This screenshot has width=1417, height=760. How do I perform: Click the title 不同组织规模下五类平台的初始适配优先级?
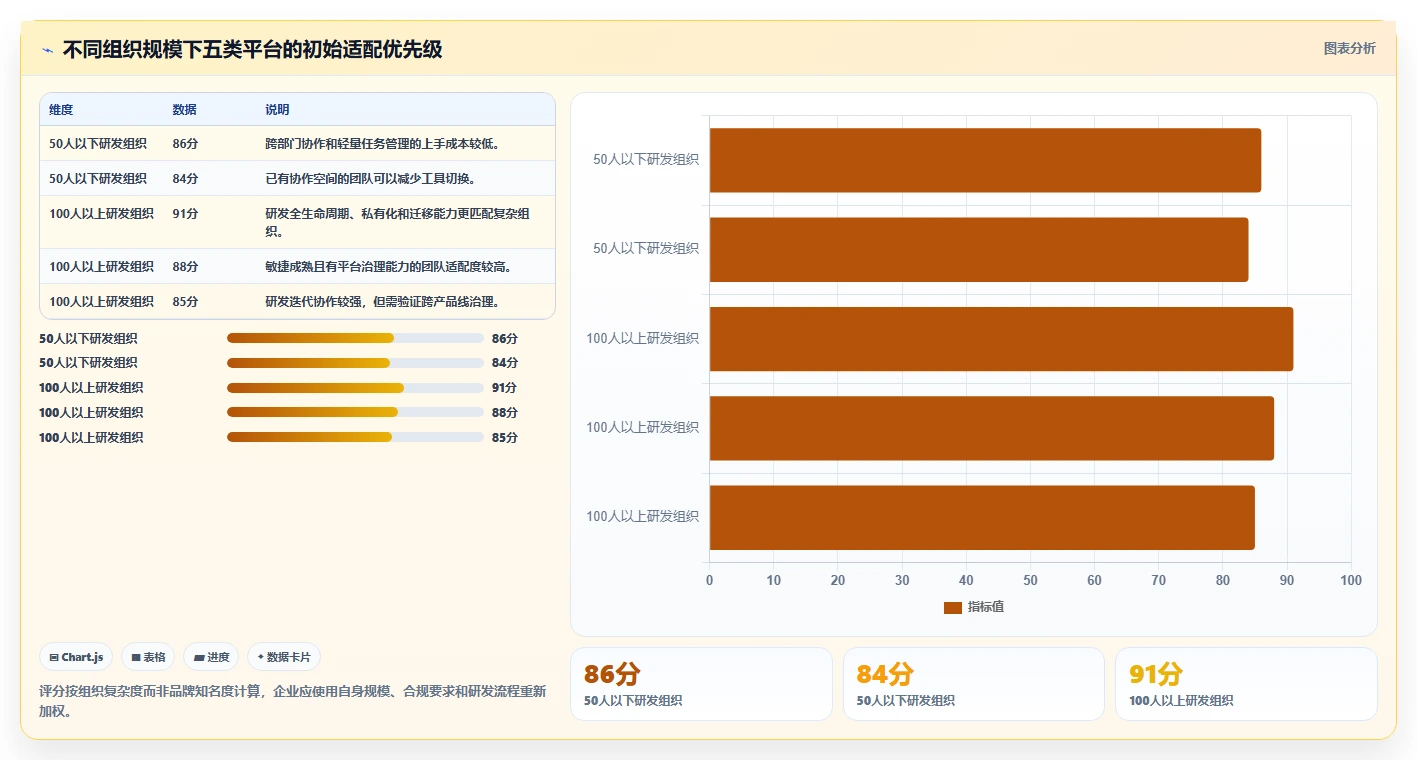[252, 49]
